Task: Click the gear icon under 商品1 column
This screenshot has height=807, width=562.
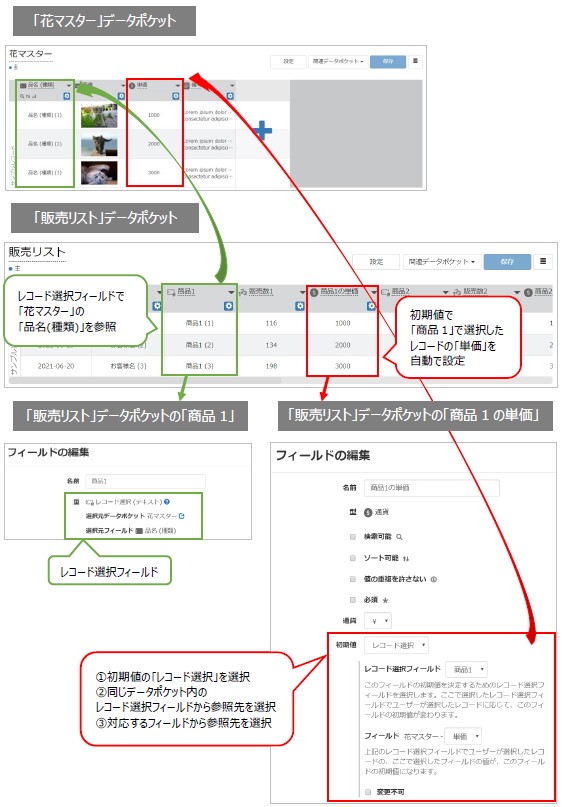Action: coord(229,306)
